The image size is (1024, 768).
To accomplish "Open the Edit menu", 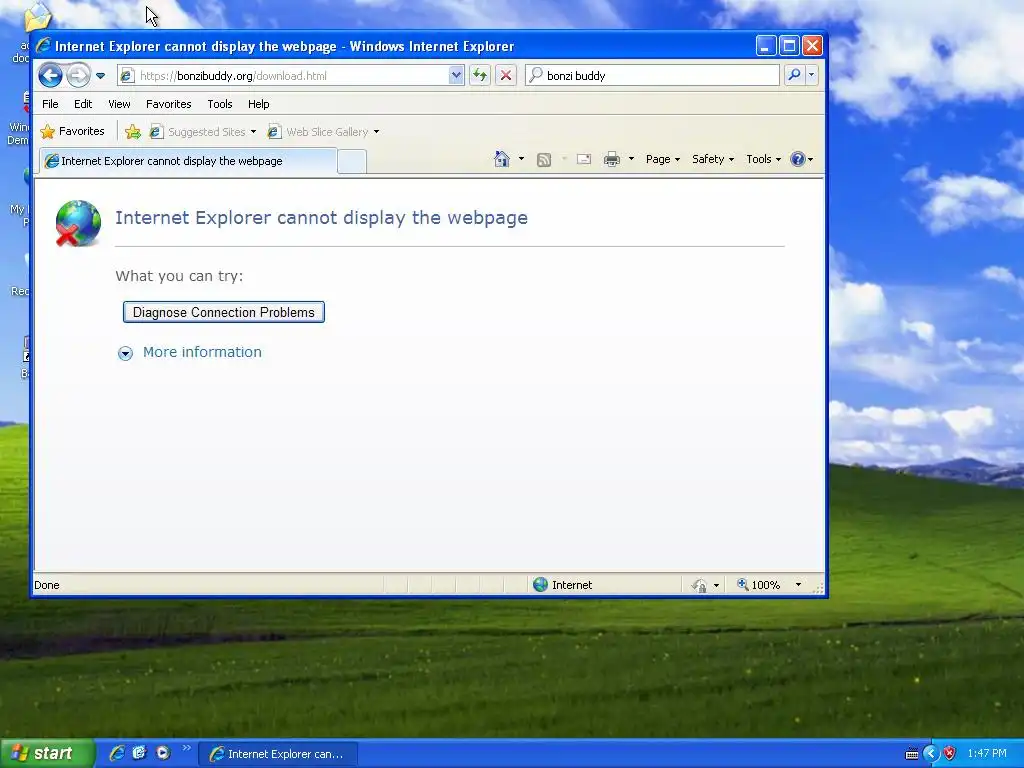I will point(83,104).
